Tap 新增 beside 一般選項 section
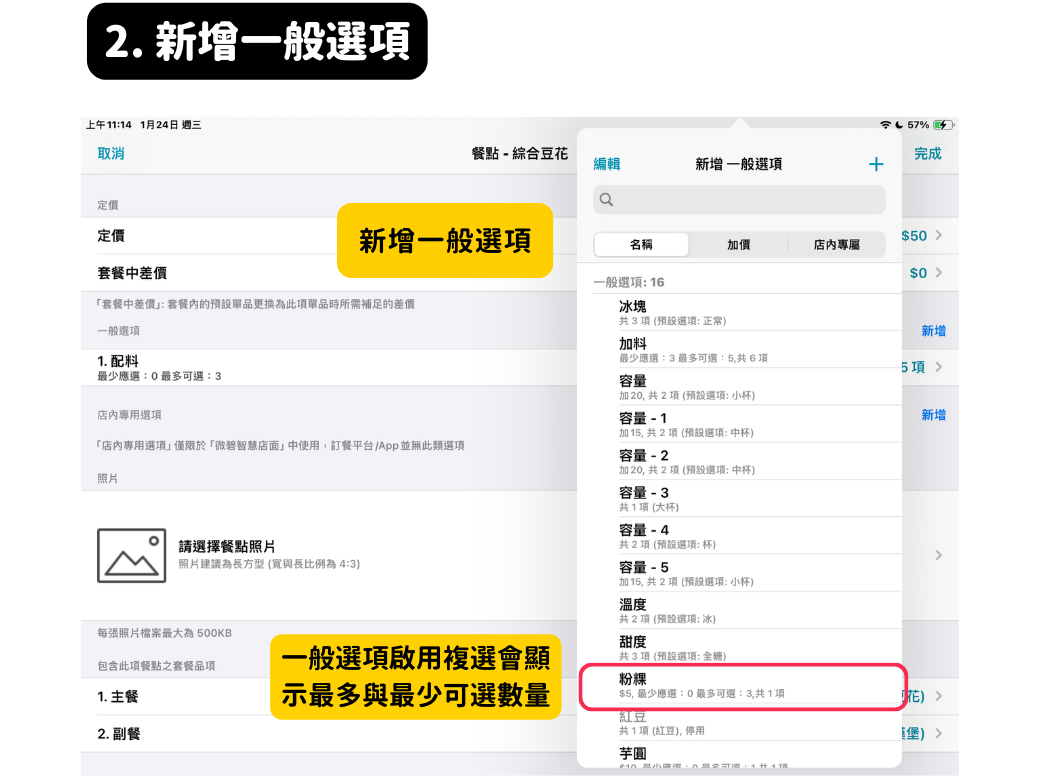The height and width of the screenshot is (780, 1040). pyautogui.click(x=933, y=331)
